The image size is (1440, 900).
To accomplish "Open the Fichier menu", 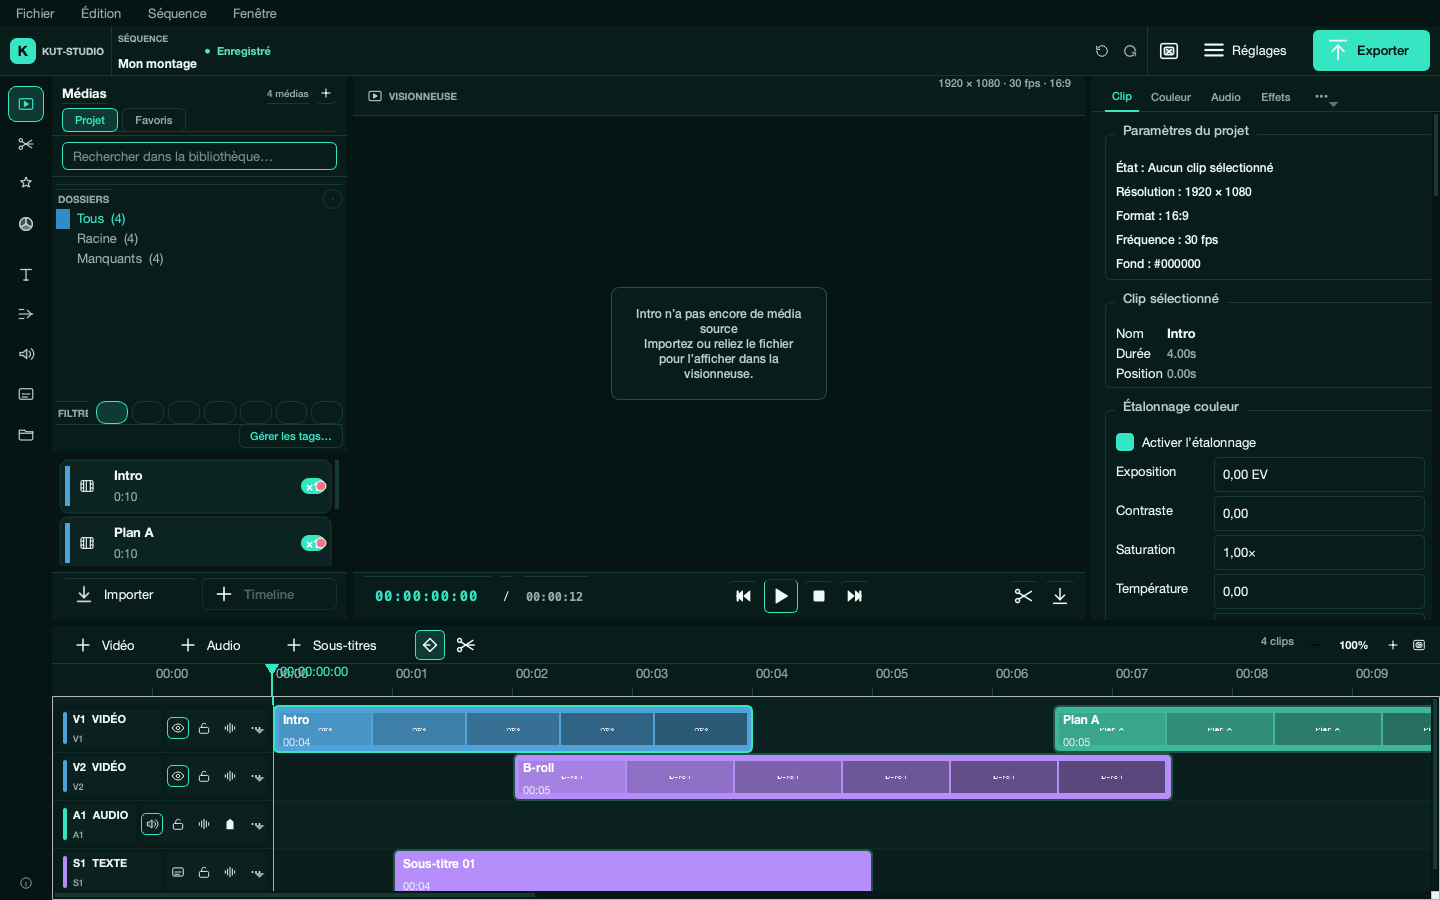I will [x=35, y=13].
